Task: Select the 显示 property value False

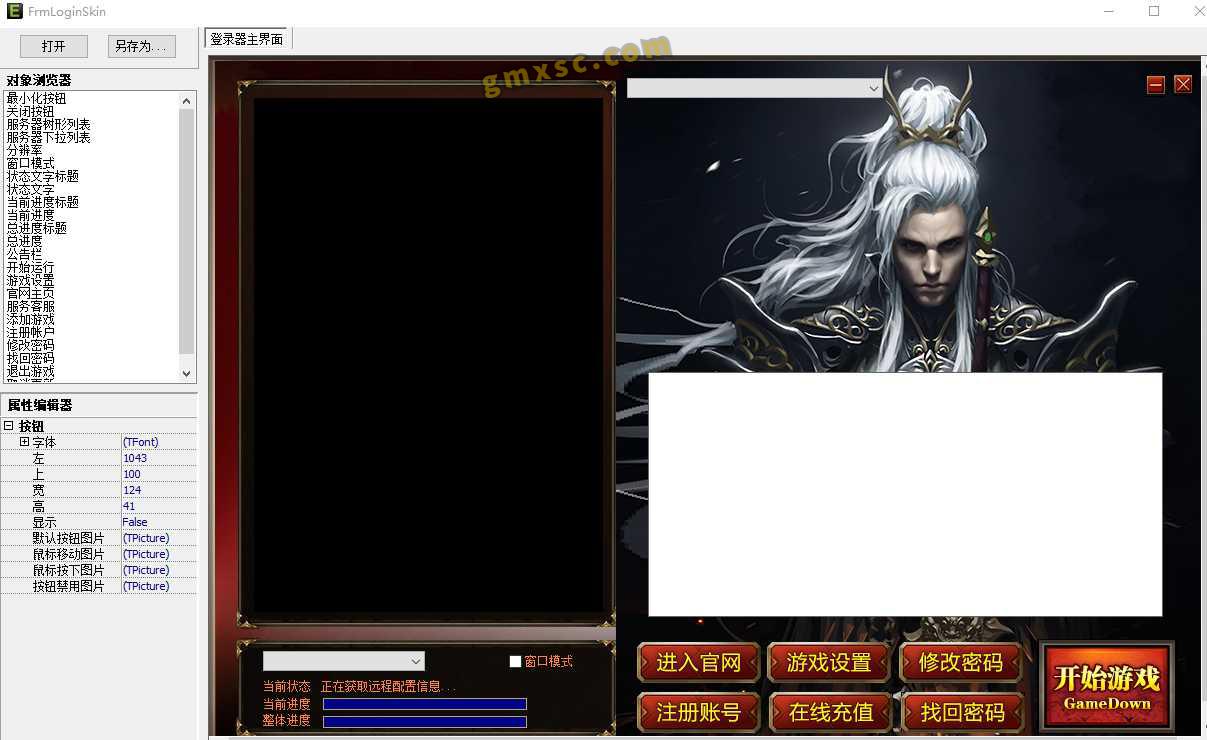Action: tap(158, 522)
